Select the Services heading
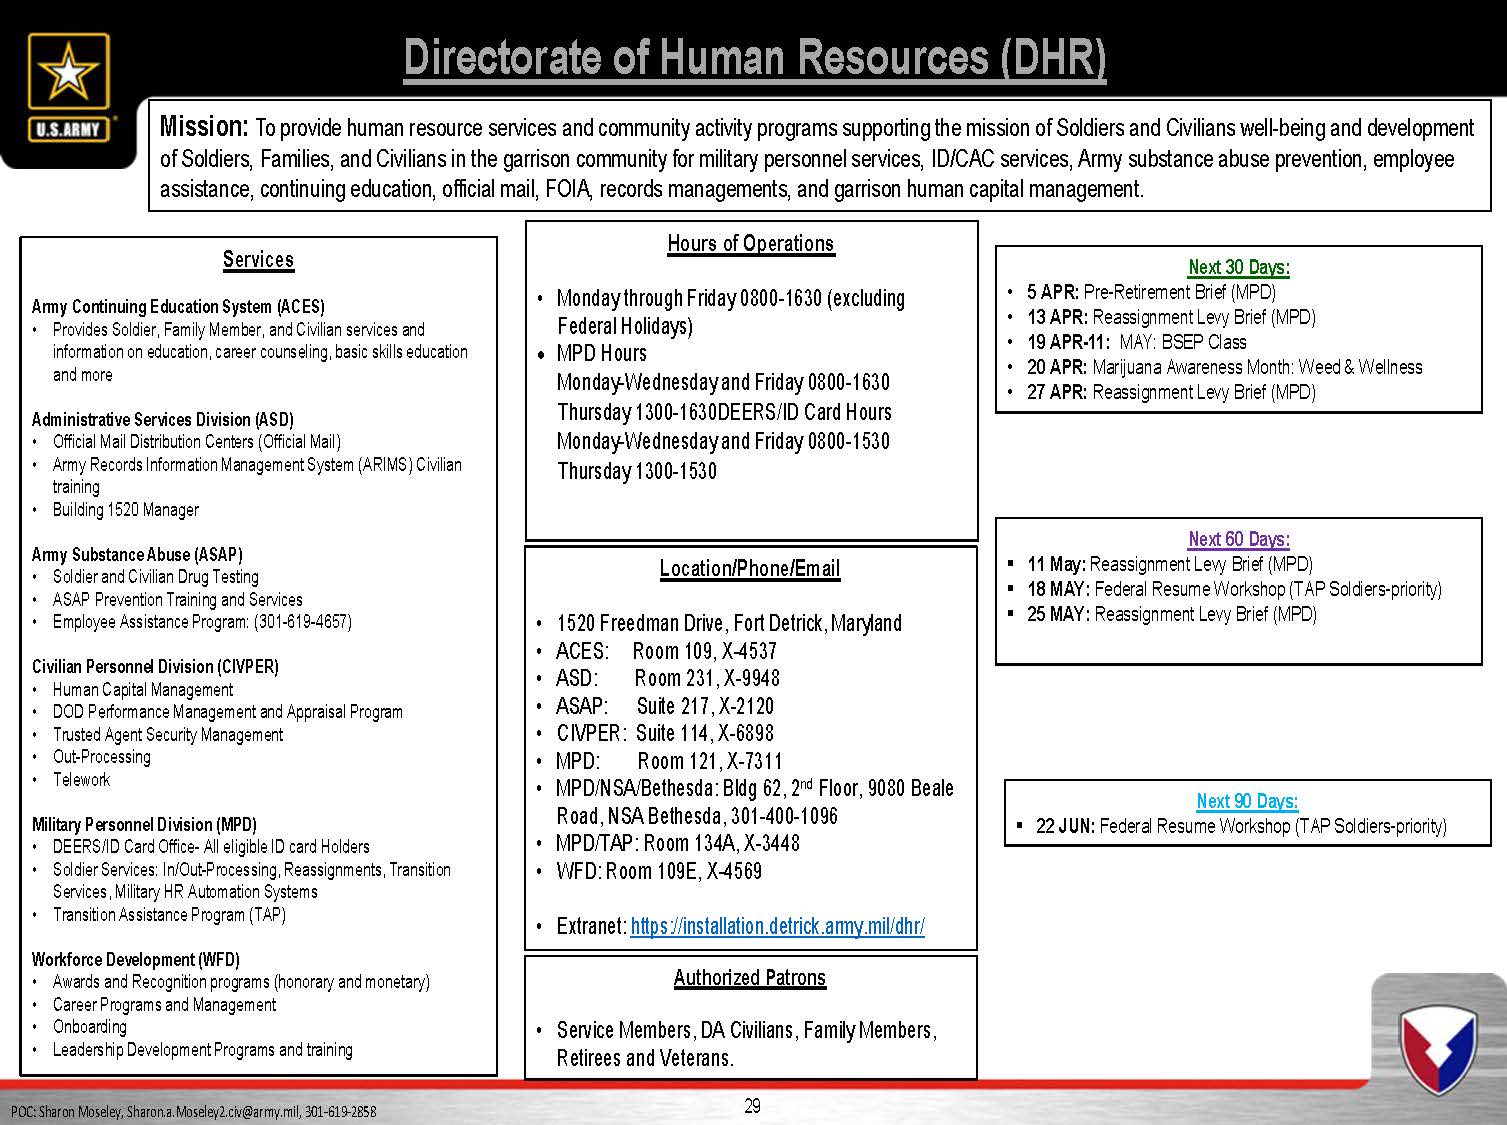Viewport: 1507px width, 1125px height. 258,260
